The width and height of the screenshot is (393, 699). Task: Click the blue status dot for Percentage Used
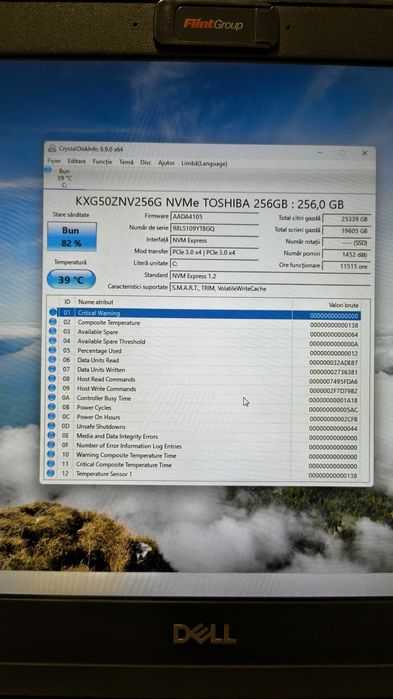[x=53, y=350]
